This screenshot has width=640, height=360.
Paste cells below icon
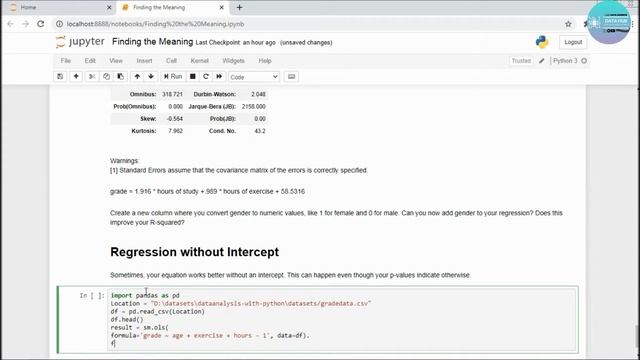click(120, 77)
